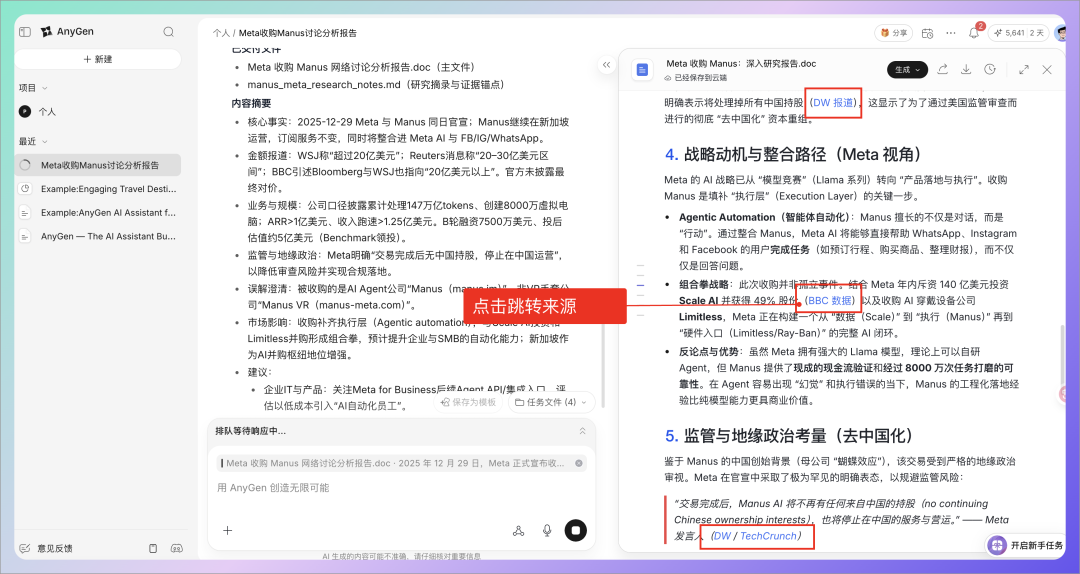
Task: Toggle the sidebar panel icon beside AnyGen logo
Action: pyautogui.click(x=25, y=32)
